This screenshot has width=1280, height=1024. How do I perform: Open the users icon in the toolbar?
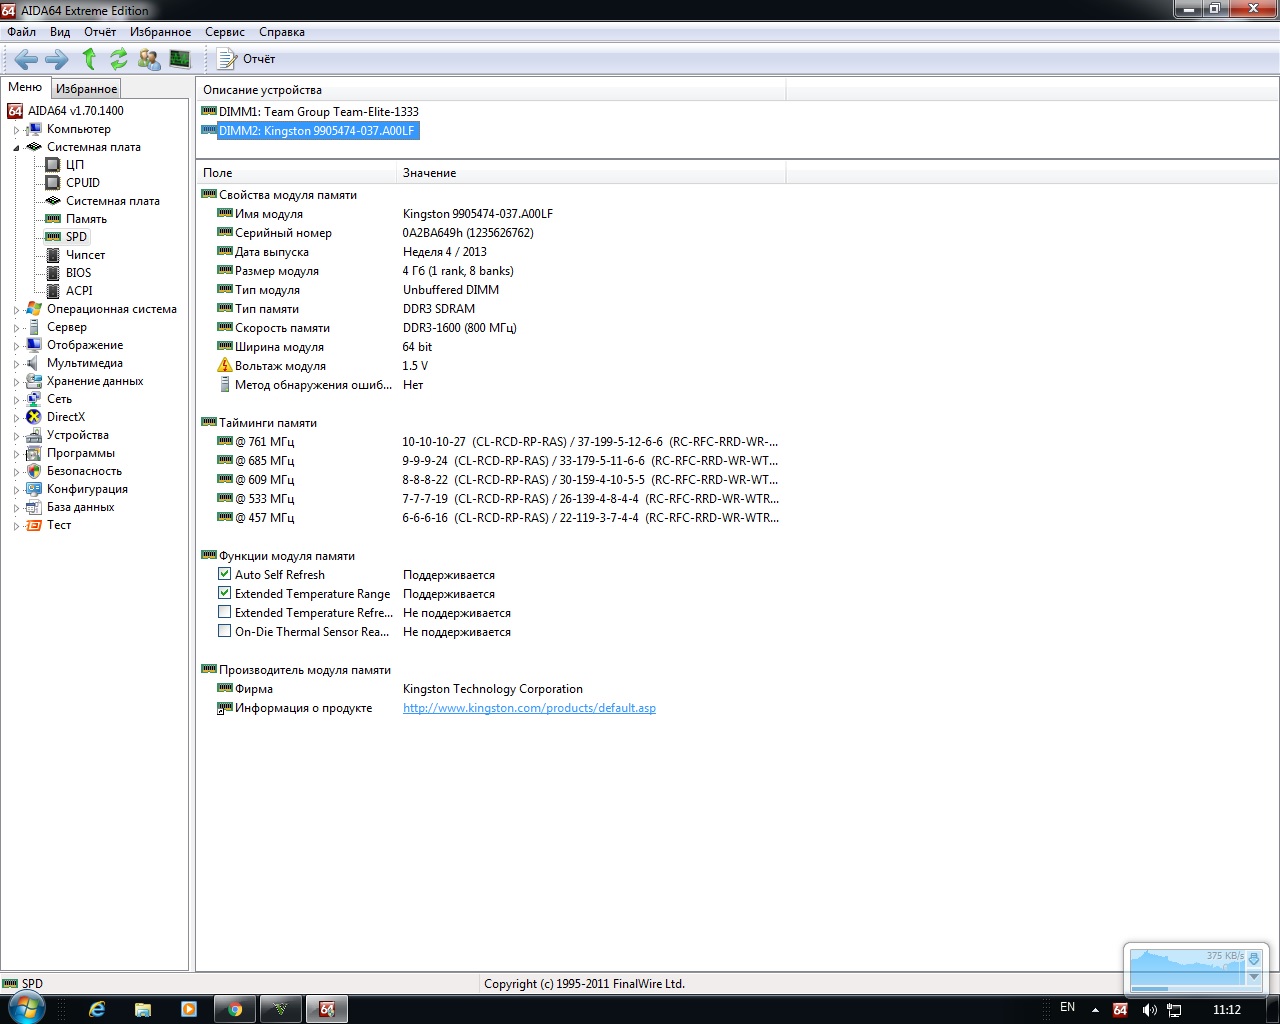[x=149, y=59]
